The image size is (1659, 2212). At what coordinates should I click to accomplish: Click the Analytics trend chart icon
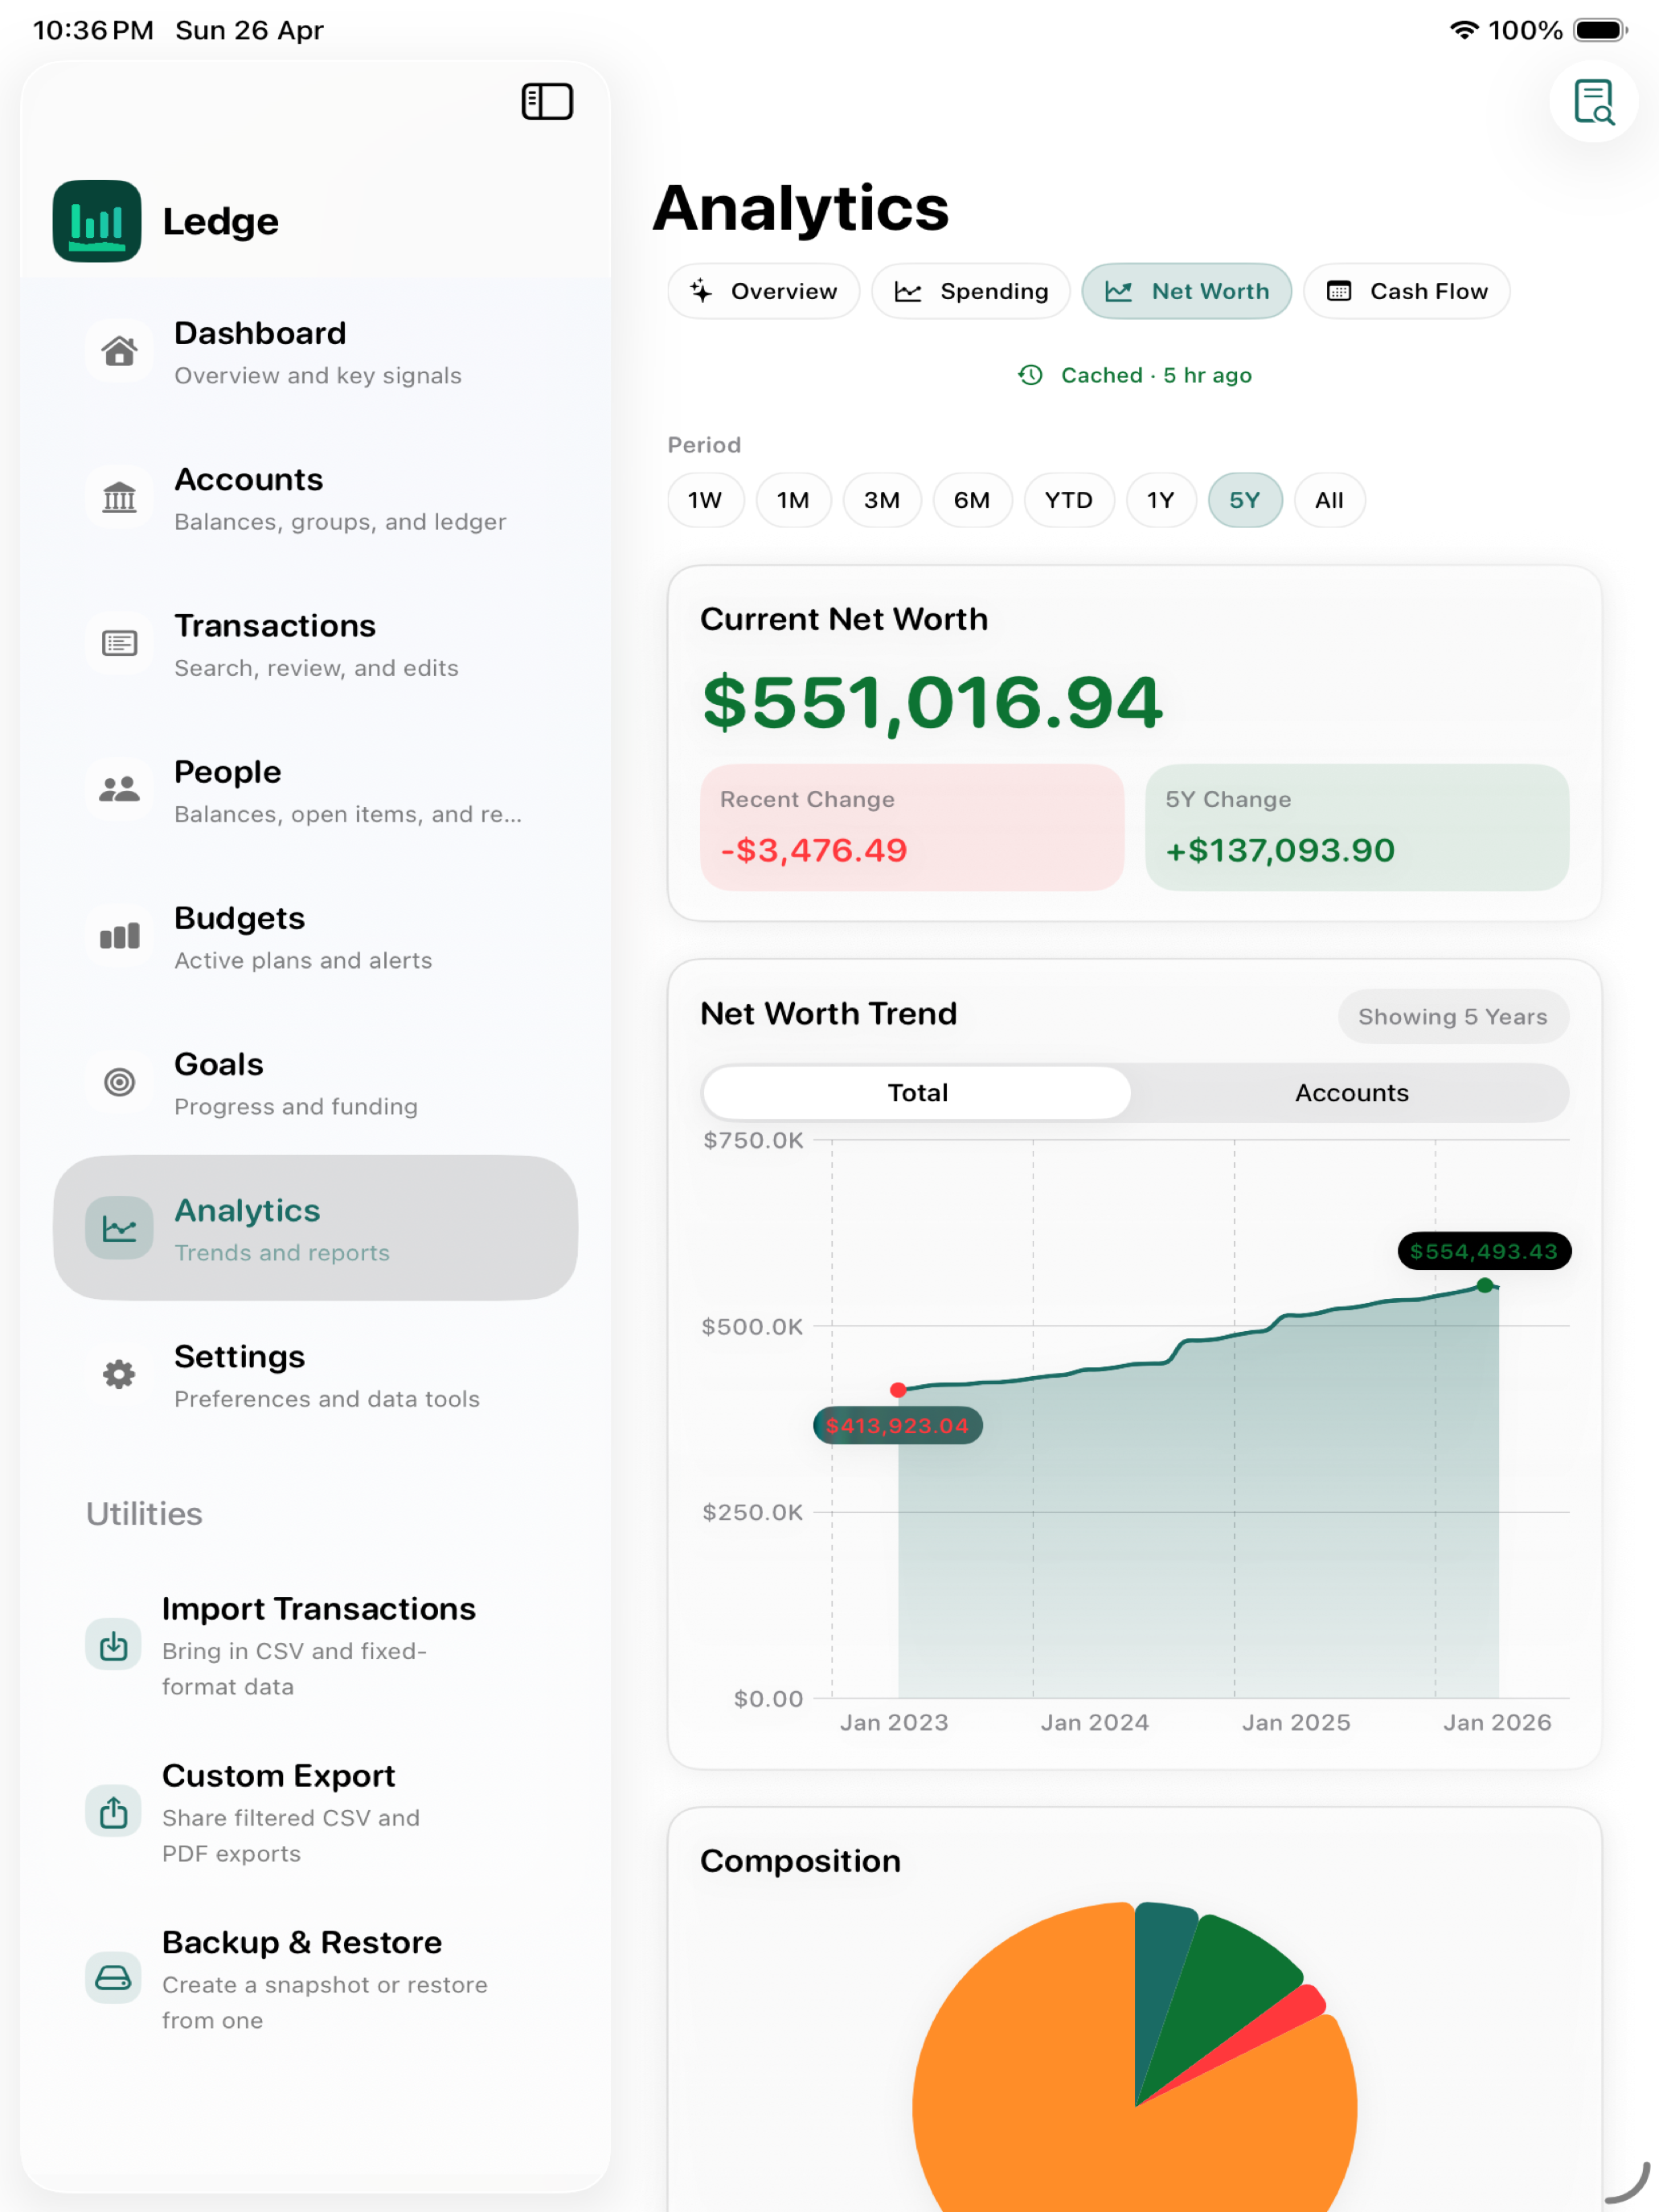tap(119, 1228)
